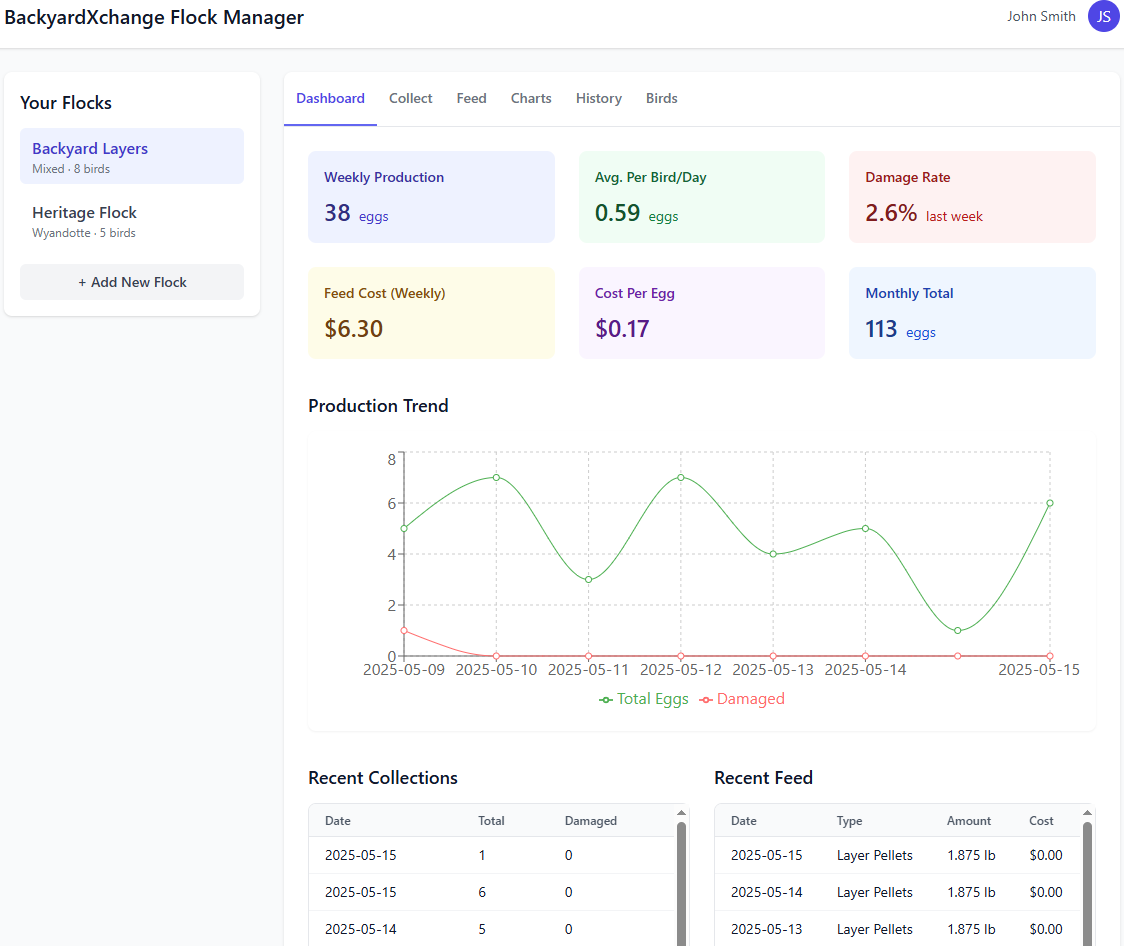Click the John Smith username
Image resolution: width=1124 pixels, height=946 pixels.
[1041, 16]
